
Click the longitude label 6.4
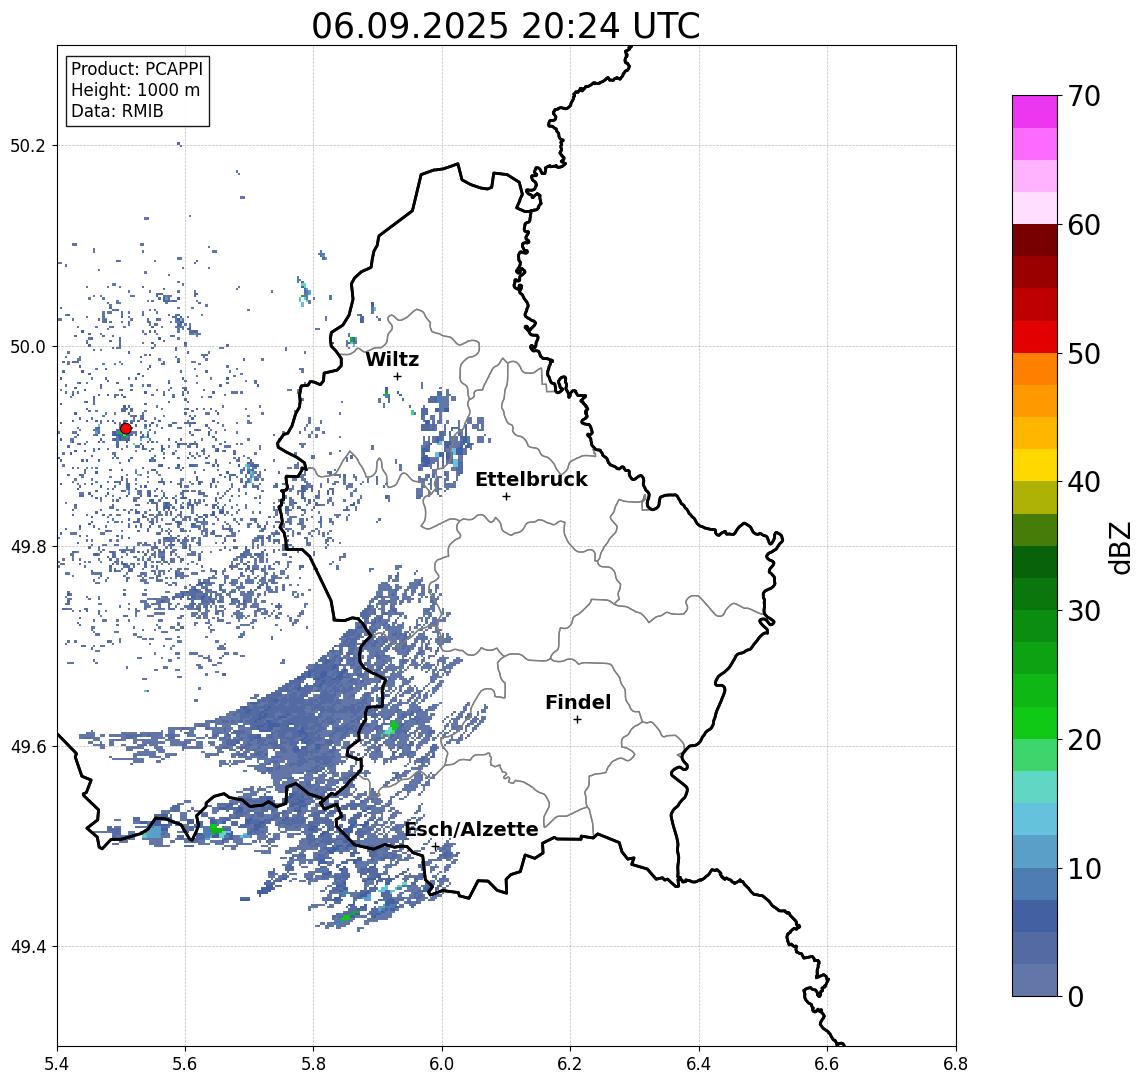pyautogui.click(x=699, y=1064)
